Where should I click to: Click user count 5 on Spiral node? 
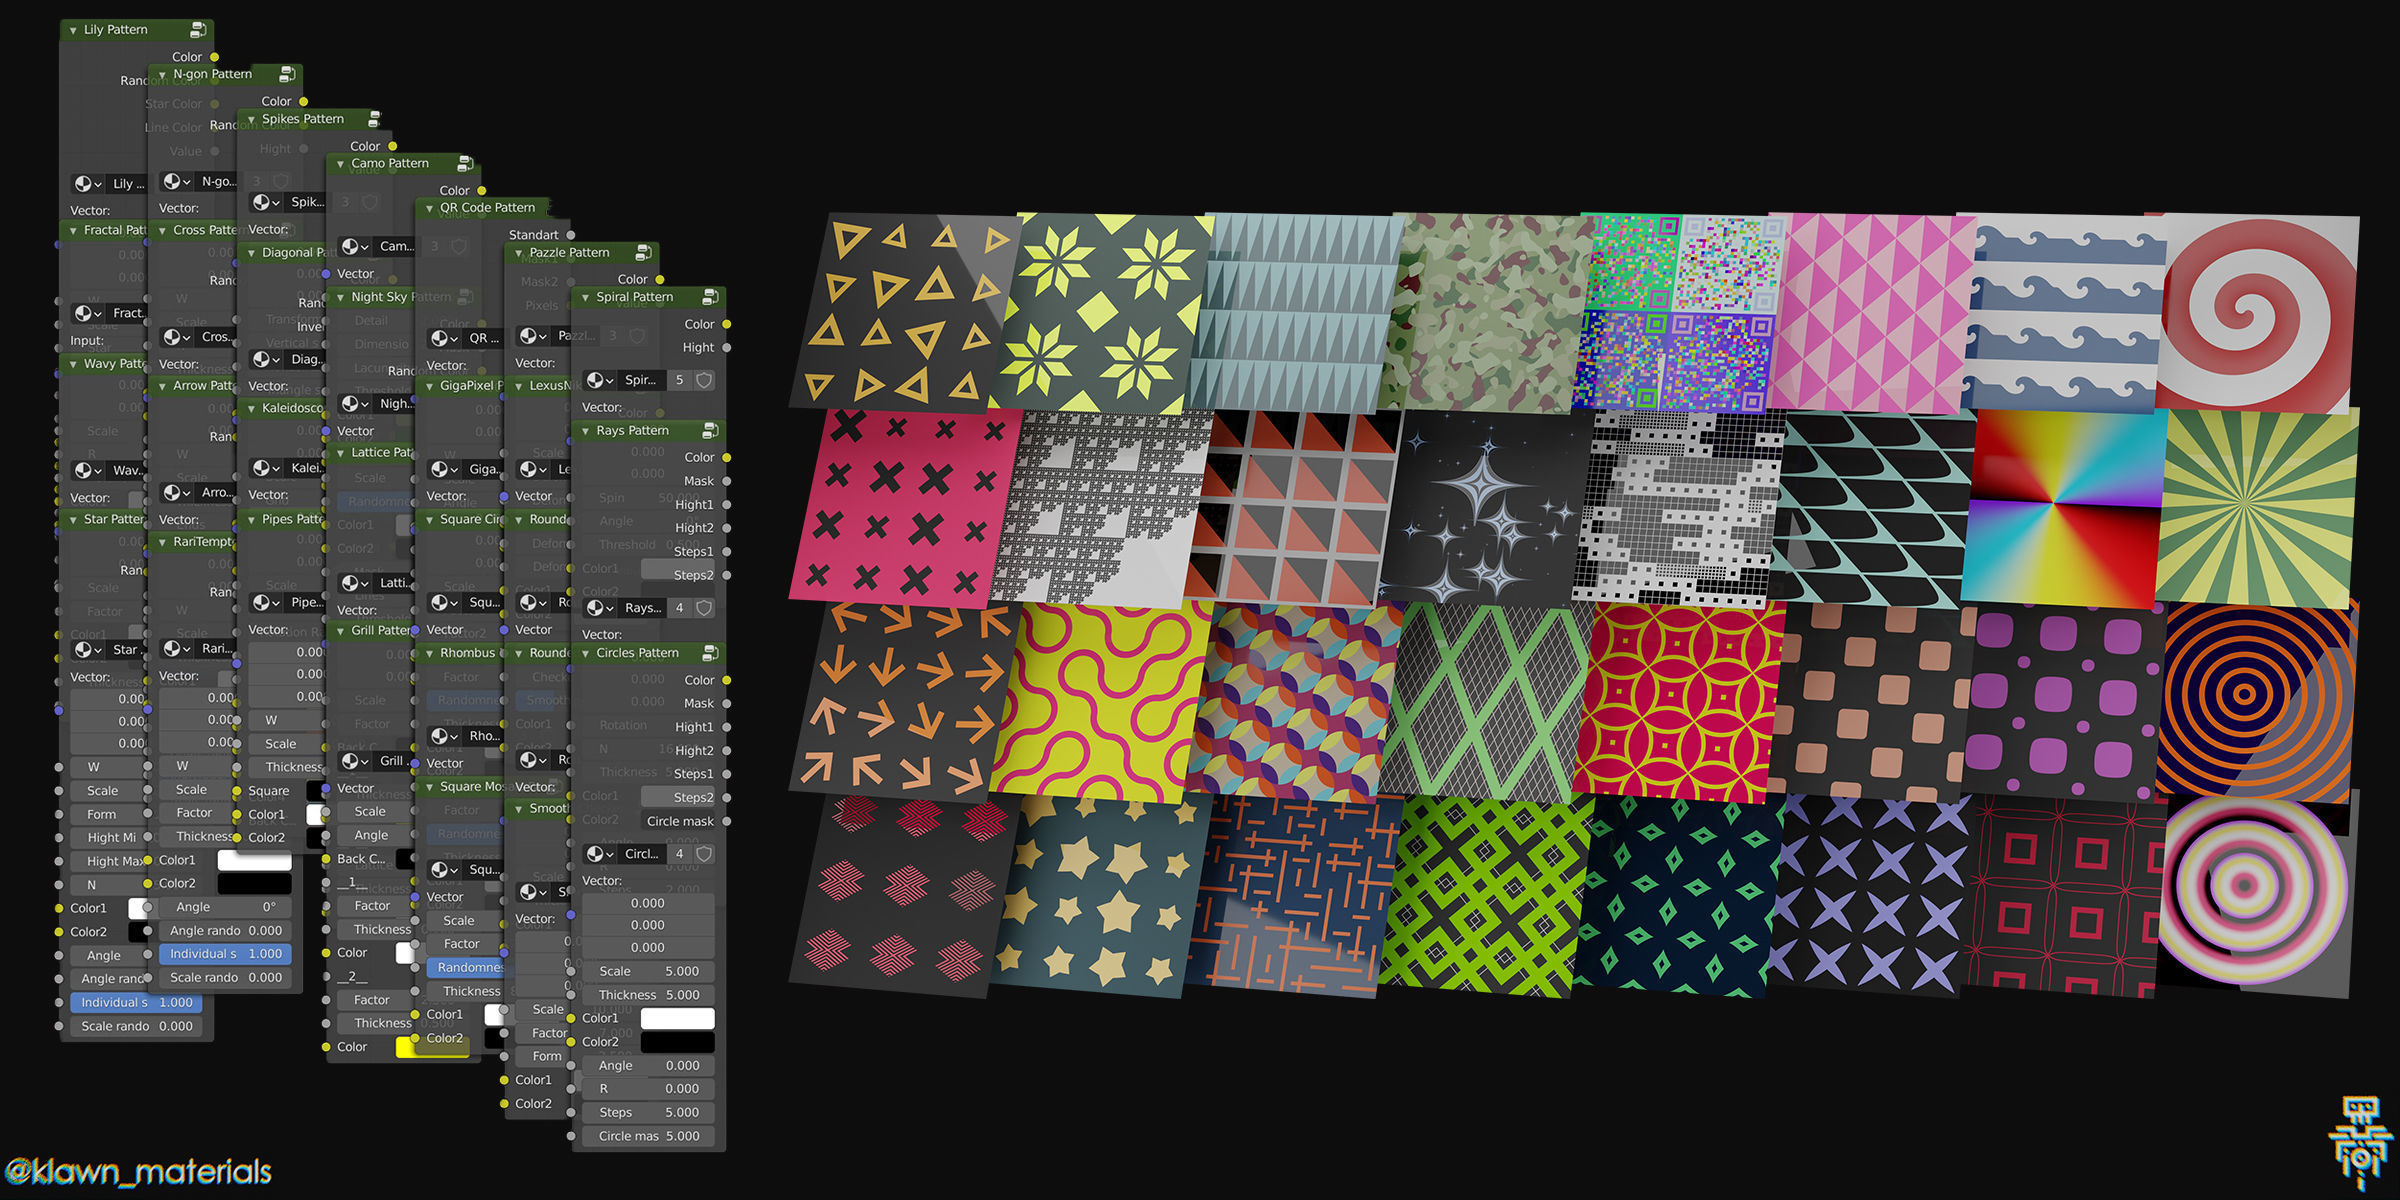click(680, 380)
